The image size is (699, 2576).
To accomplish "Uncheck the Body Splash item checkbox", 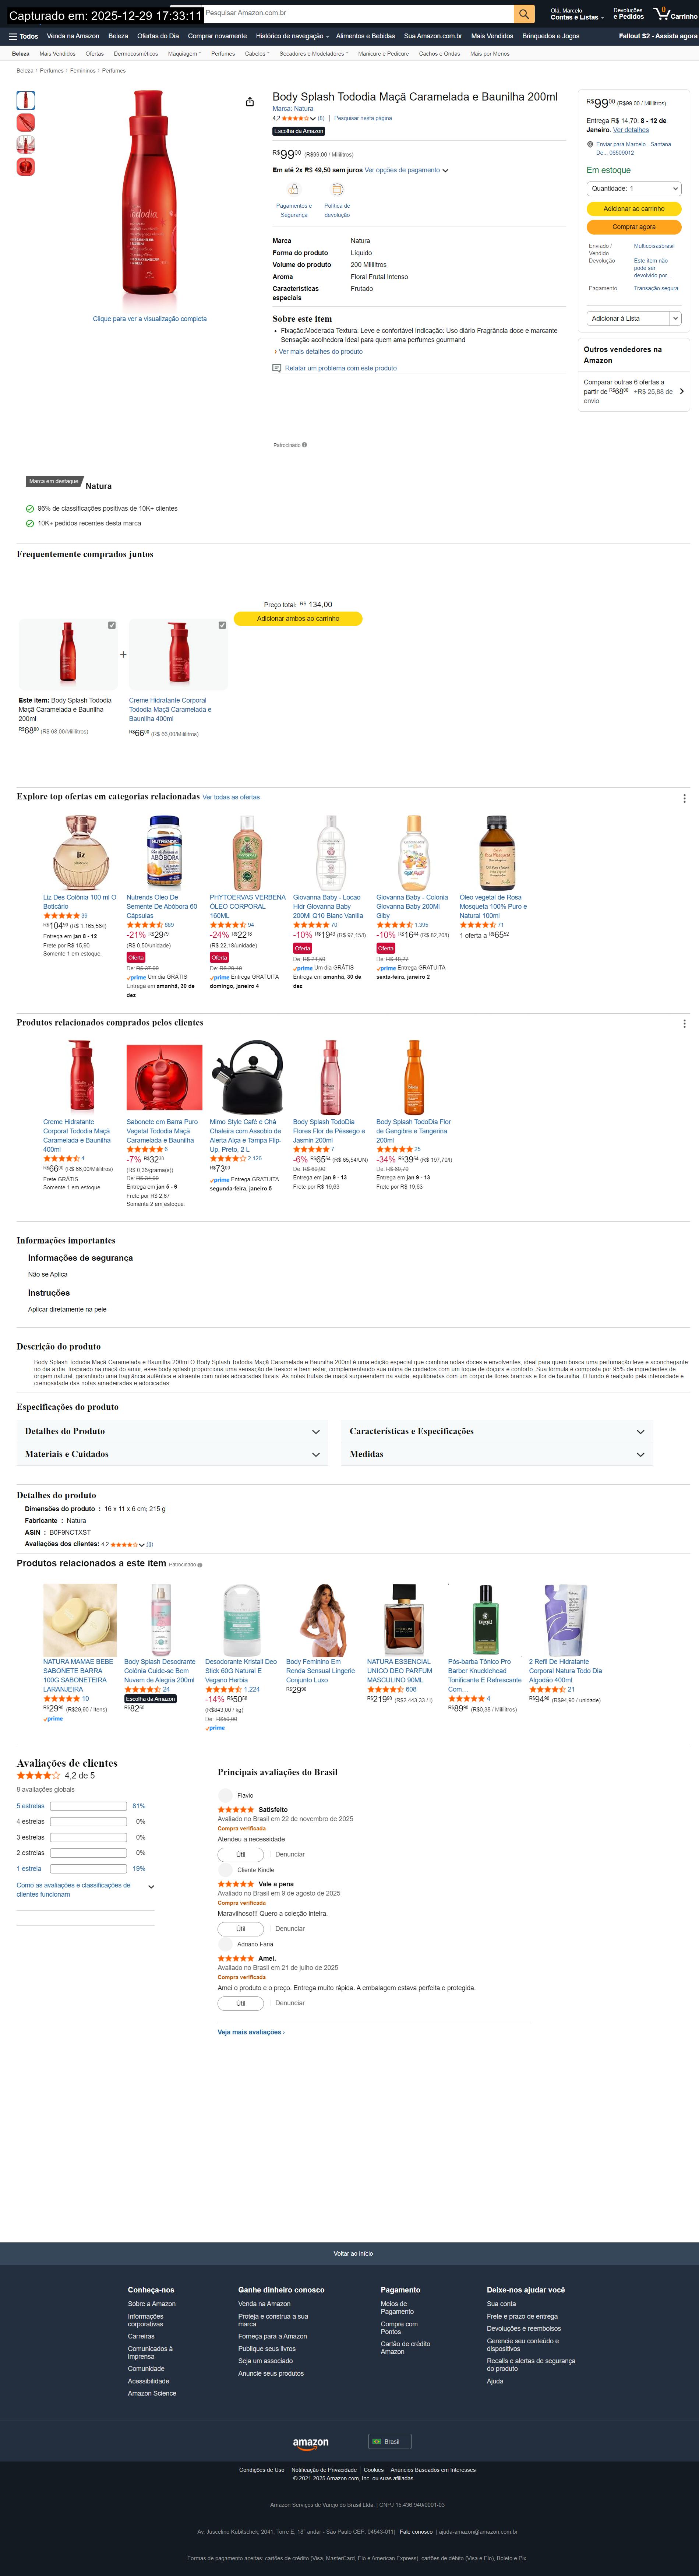I will [112, 625].
